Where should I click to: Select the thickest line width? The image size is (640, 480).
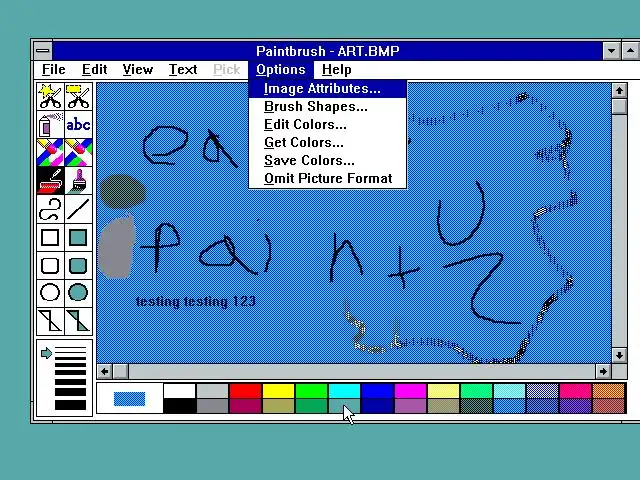(70, 405)
